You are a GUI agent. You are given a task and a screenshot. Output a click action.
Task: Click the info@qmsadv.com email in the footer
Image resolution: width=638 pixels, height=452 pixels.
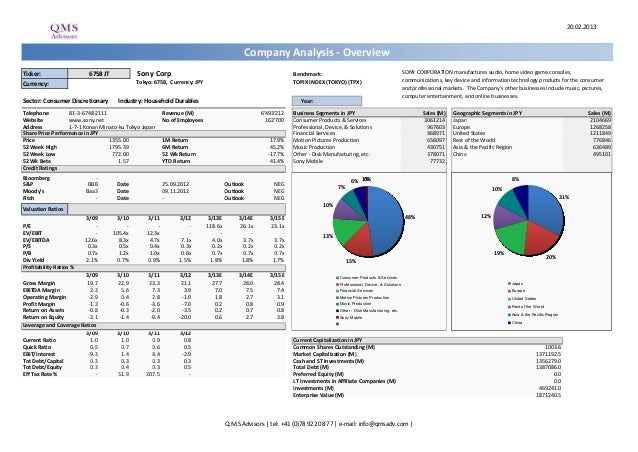(383, 424)
